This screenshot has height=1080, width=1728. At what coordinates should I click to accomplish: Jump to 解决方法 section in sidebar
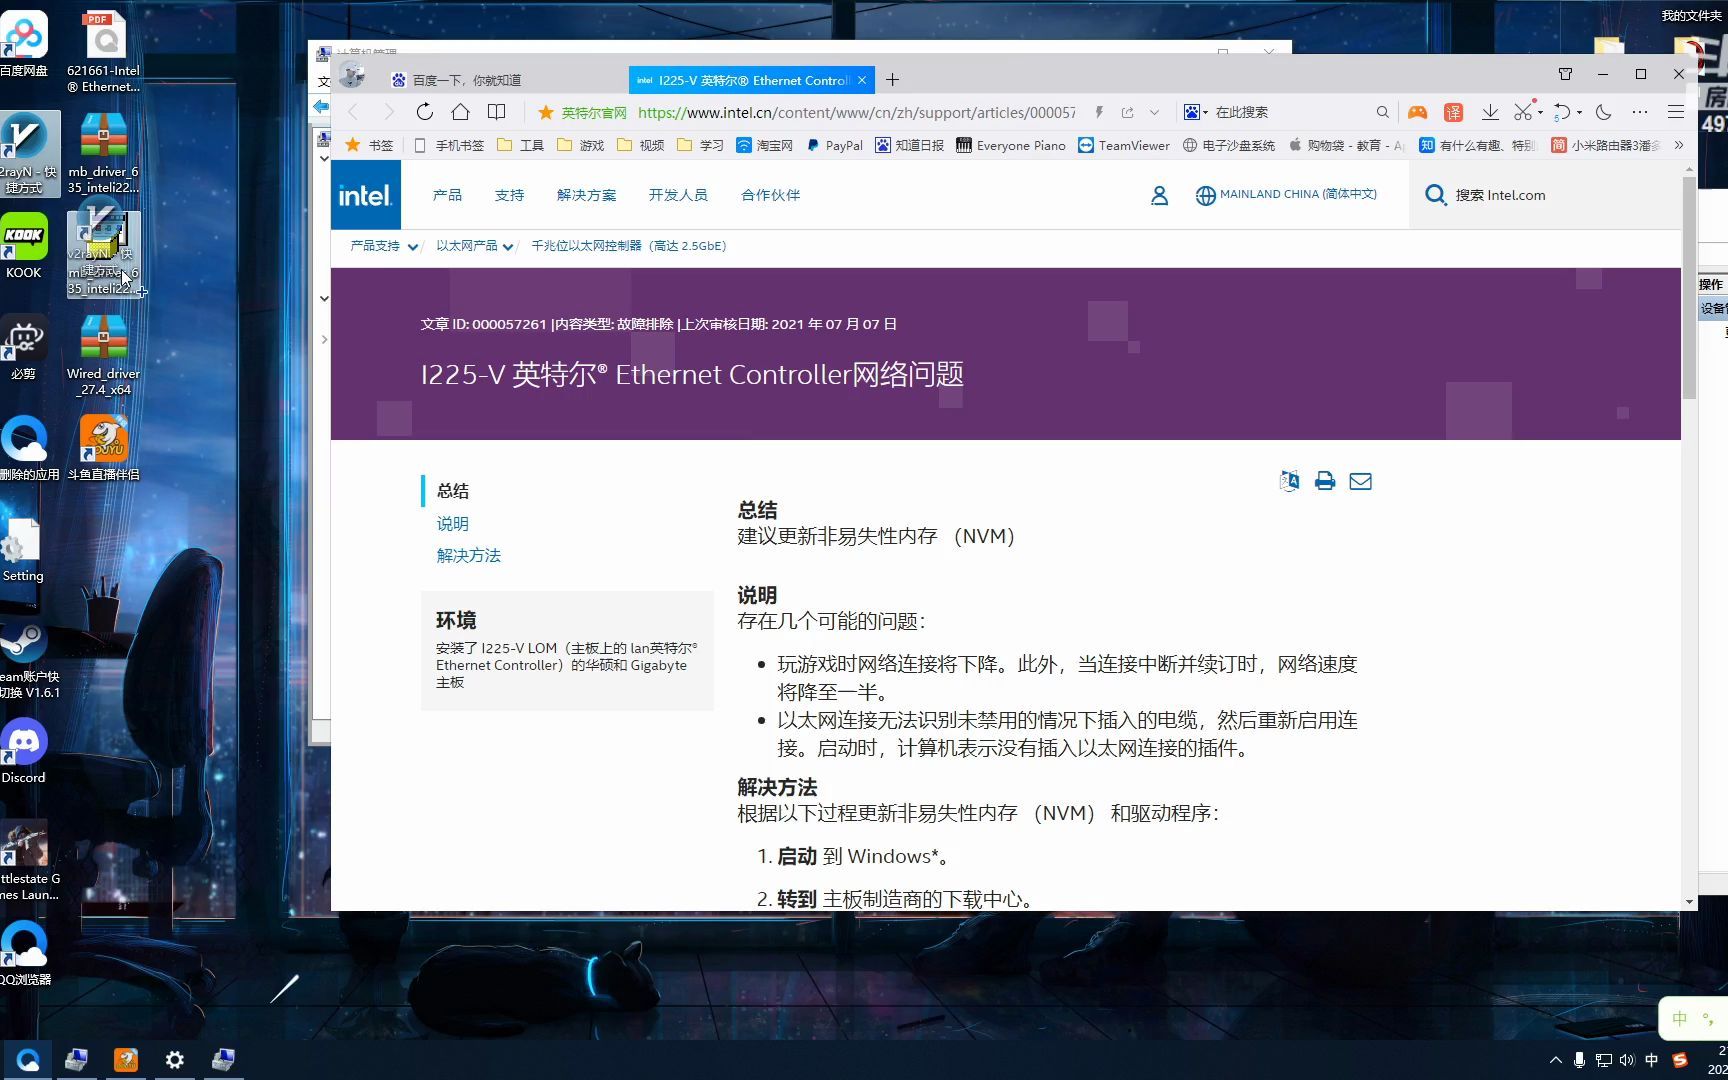tap(469, 556)
